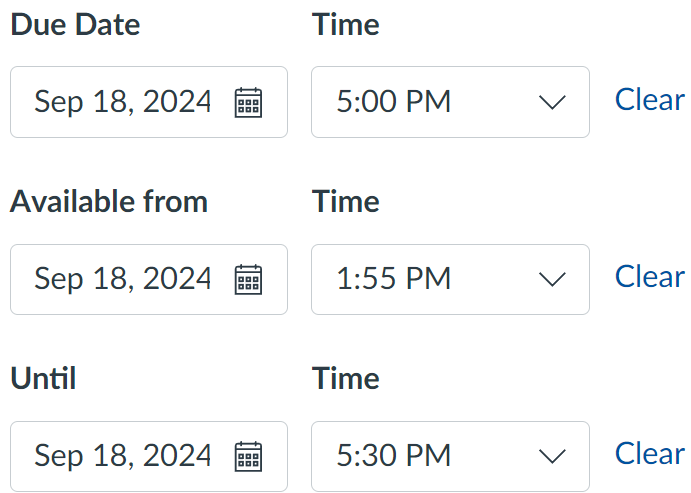
Task: Click the 5:30 PM time text
Action: 394,456
